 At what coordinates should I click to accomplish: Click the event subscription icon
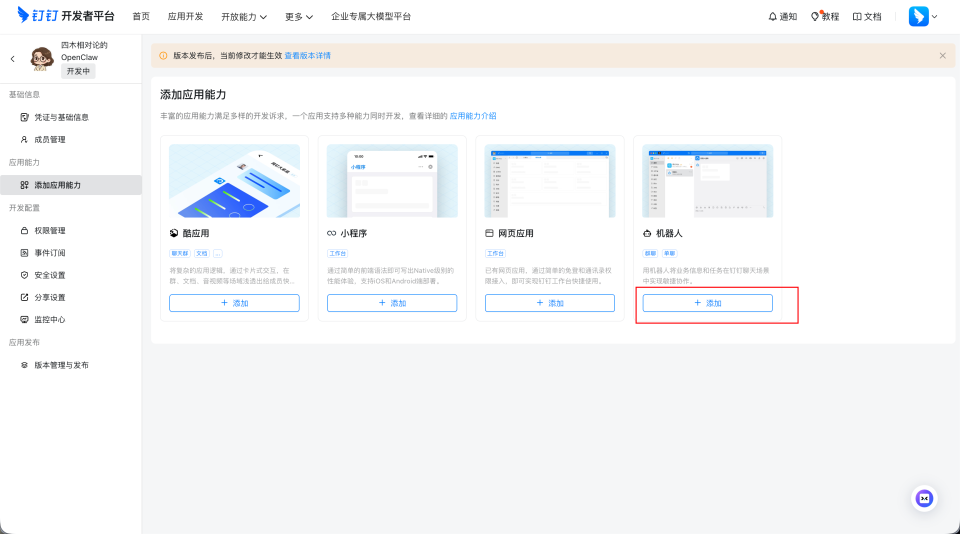[24, 253]
